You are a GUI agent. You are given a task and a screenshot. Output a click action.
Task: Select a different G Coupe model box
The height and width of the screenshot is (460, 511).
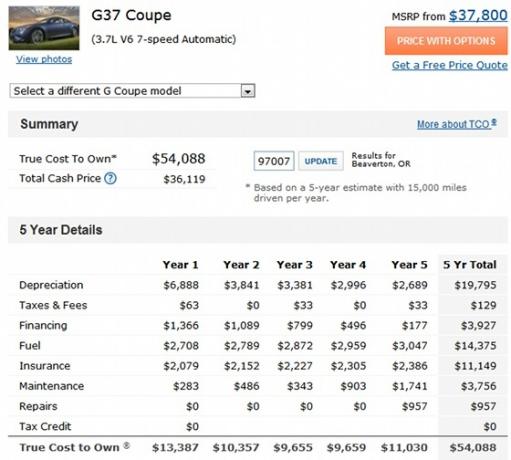click(x=132, y=91)
